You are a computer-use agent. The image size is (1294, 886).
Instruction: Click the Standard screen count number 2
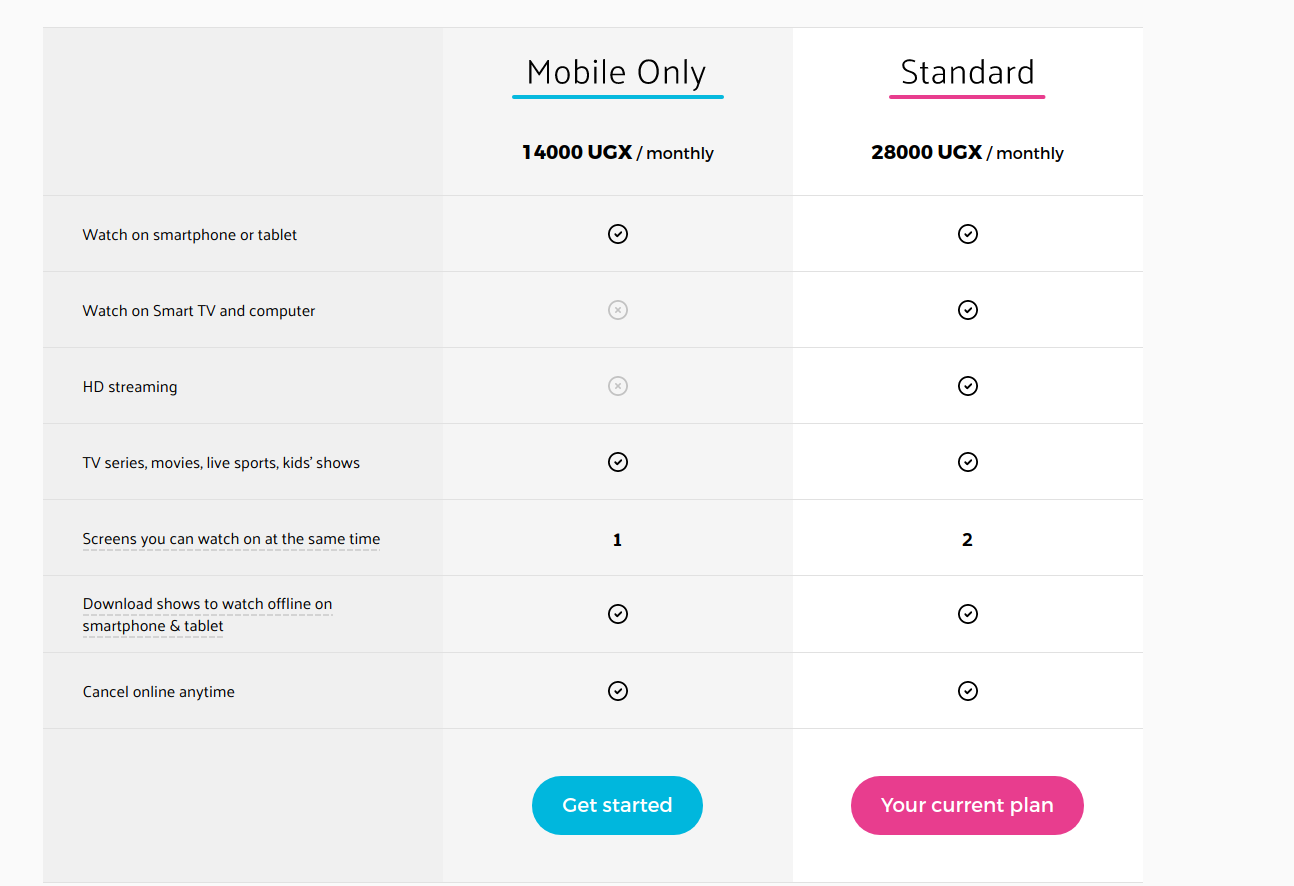[x=967, y=540]
